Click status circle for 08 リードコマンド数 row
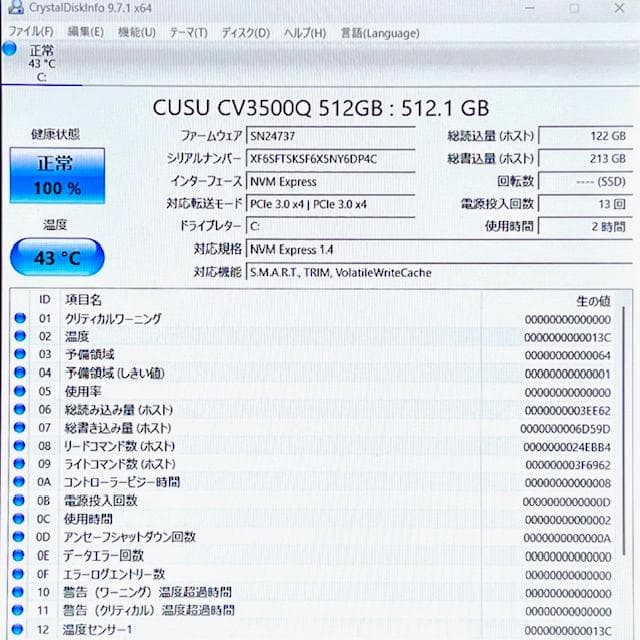The width and height of the screenshot is (640, 640). click(x=19, y=446)
